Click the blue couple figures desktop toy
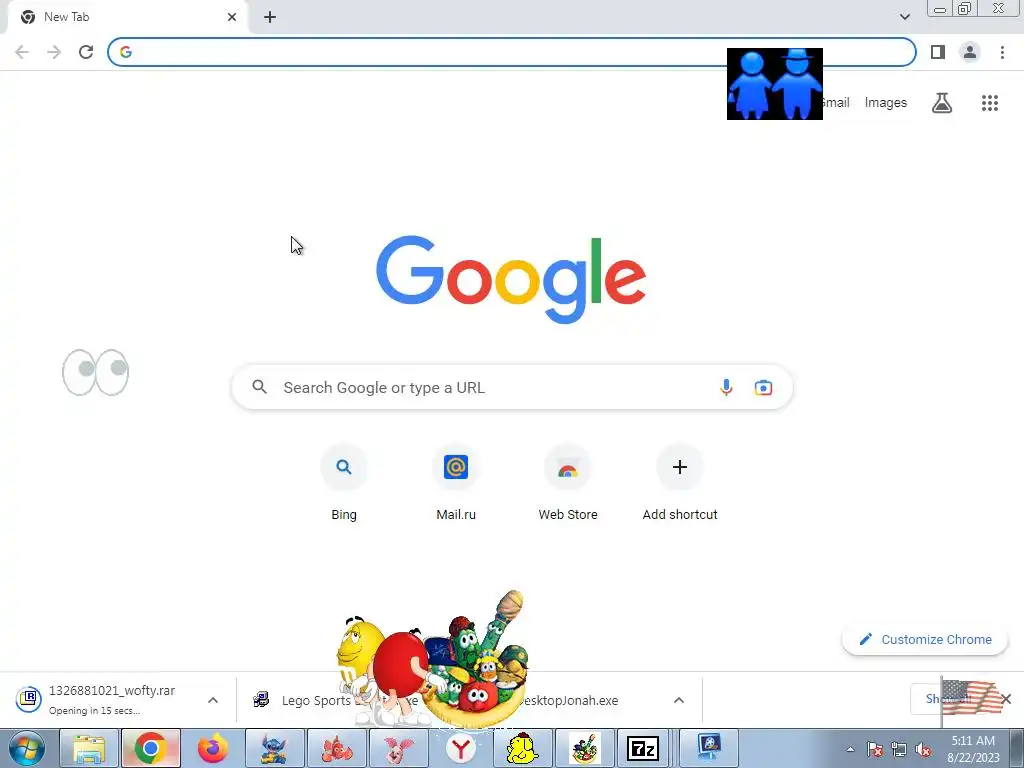 click(x=775, y=84)
